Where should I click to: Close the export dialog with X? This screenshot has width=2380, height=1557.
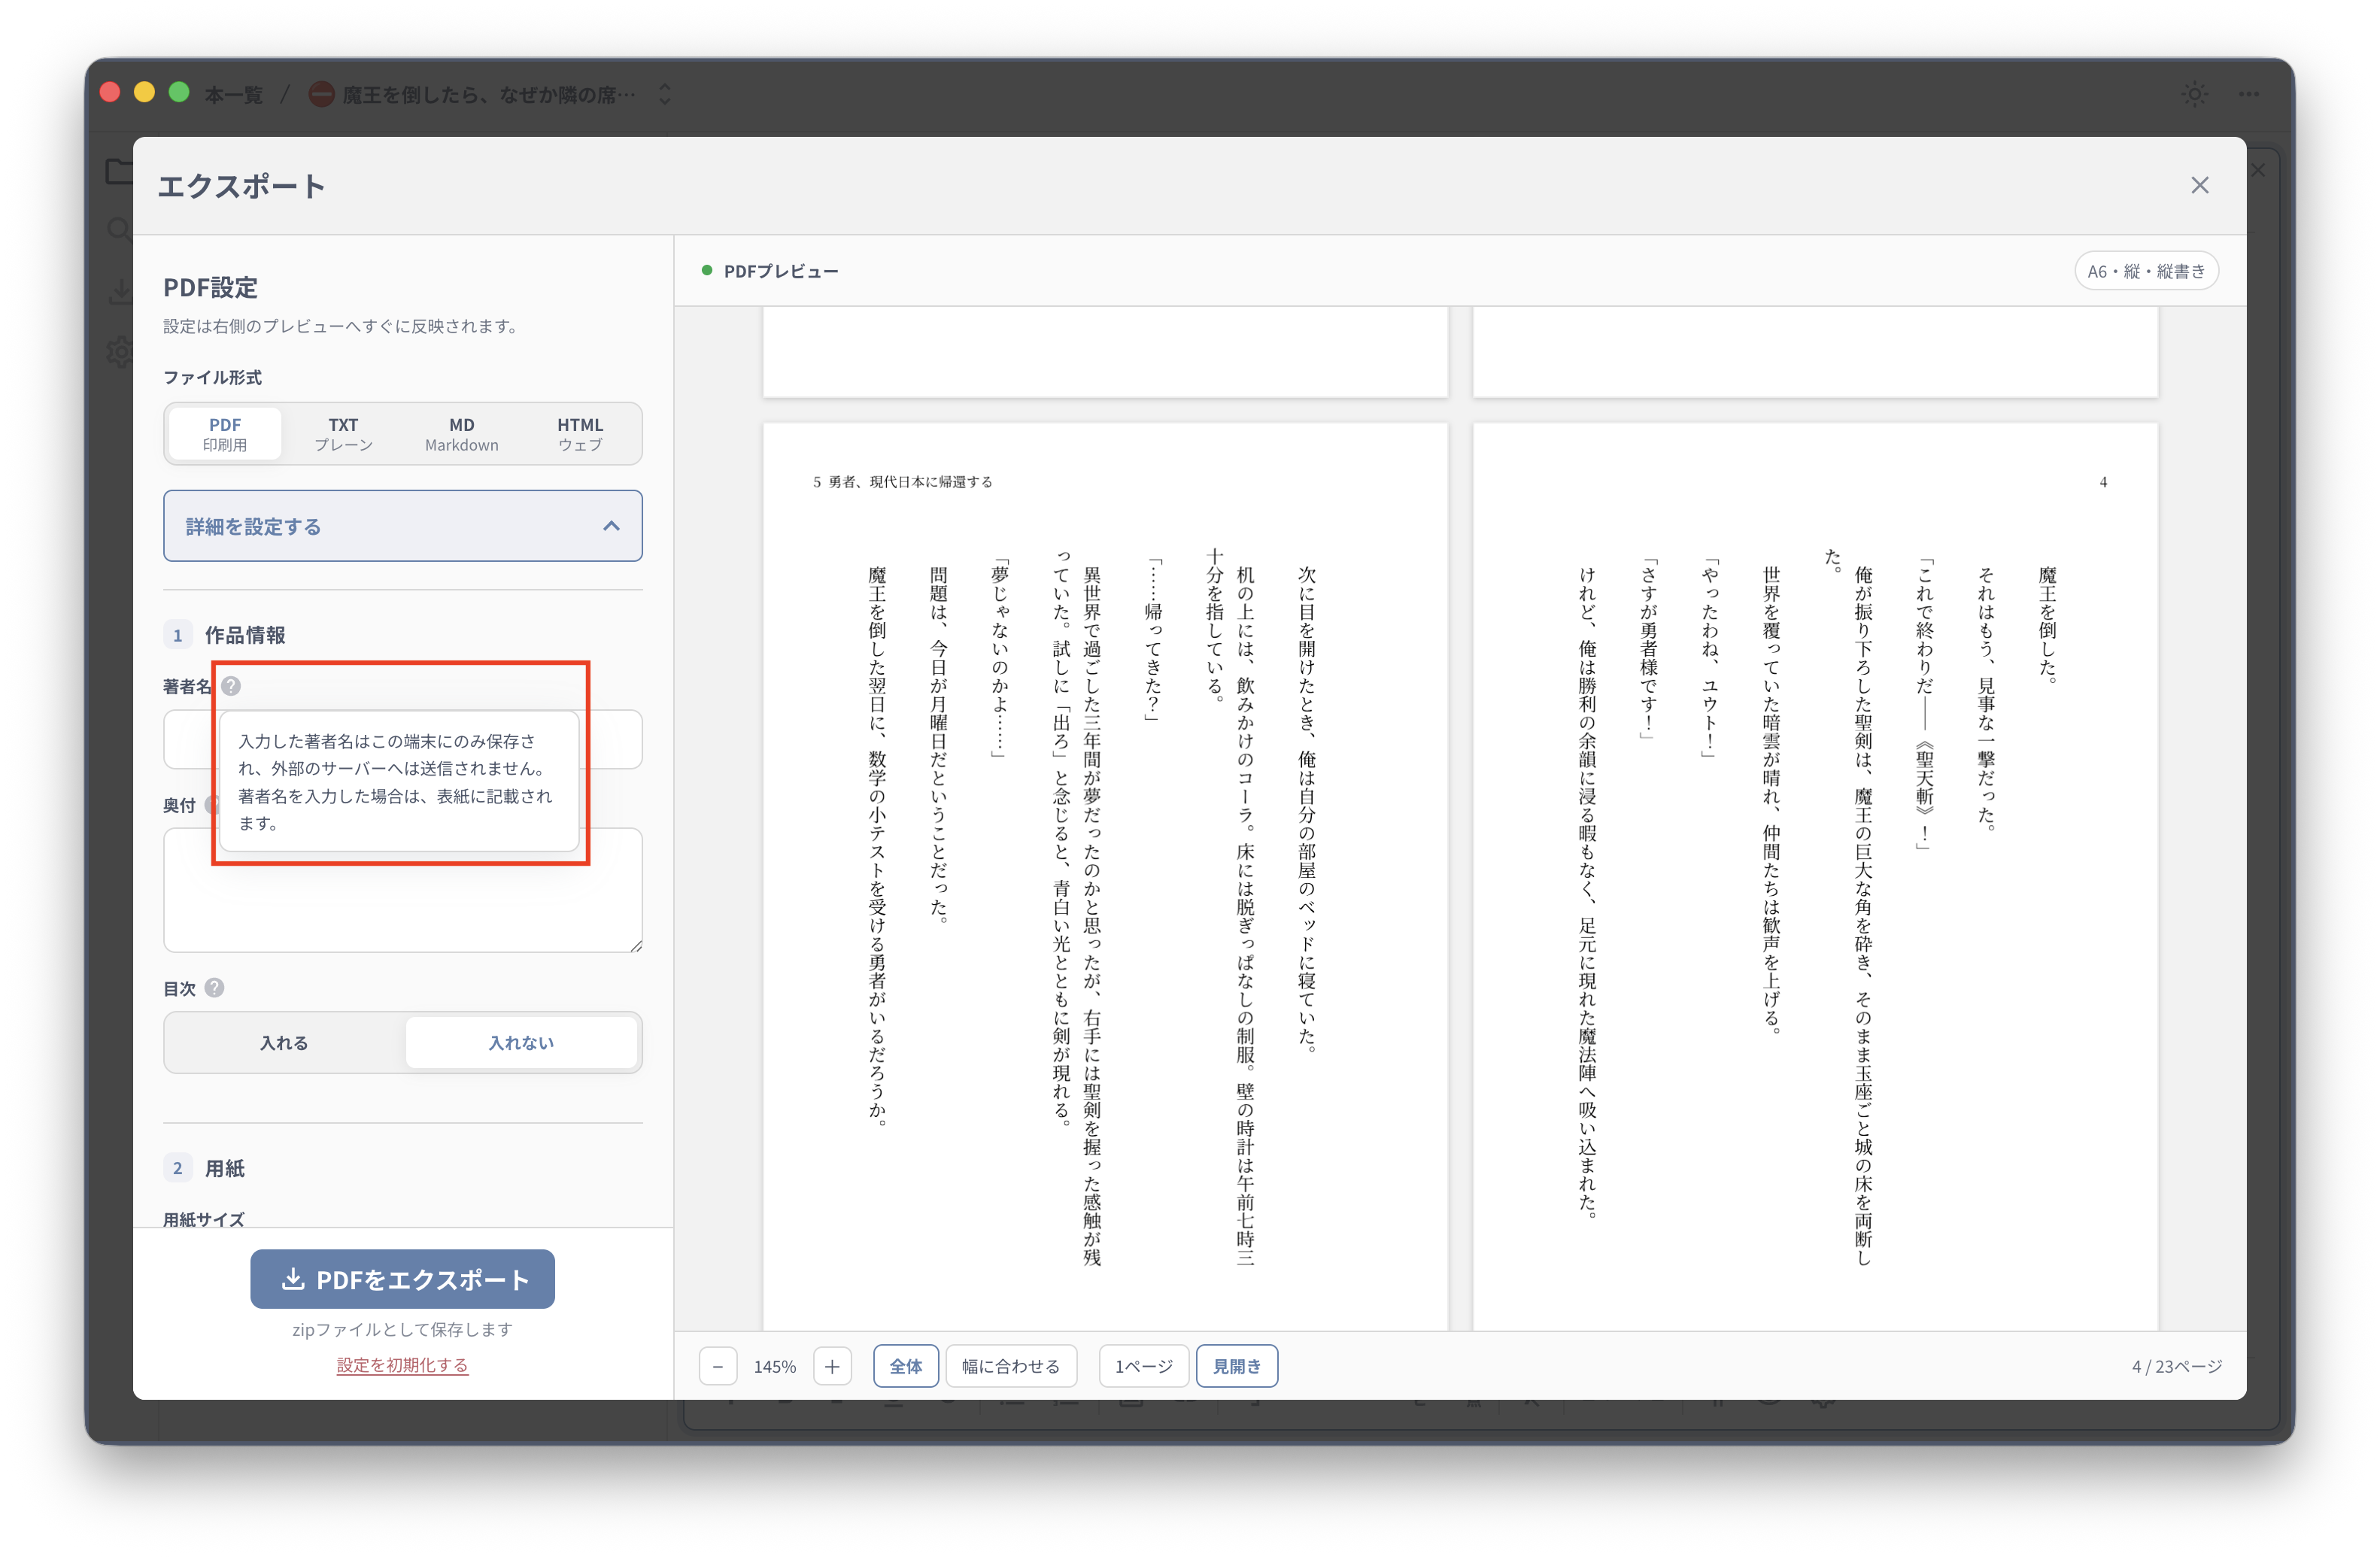point(2199,185)
